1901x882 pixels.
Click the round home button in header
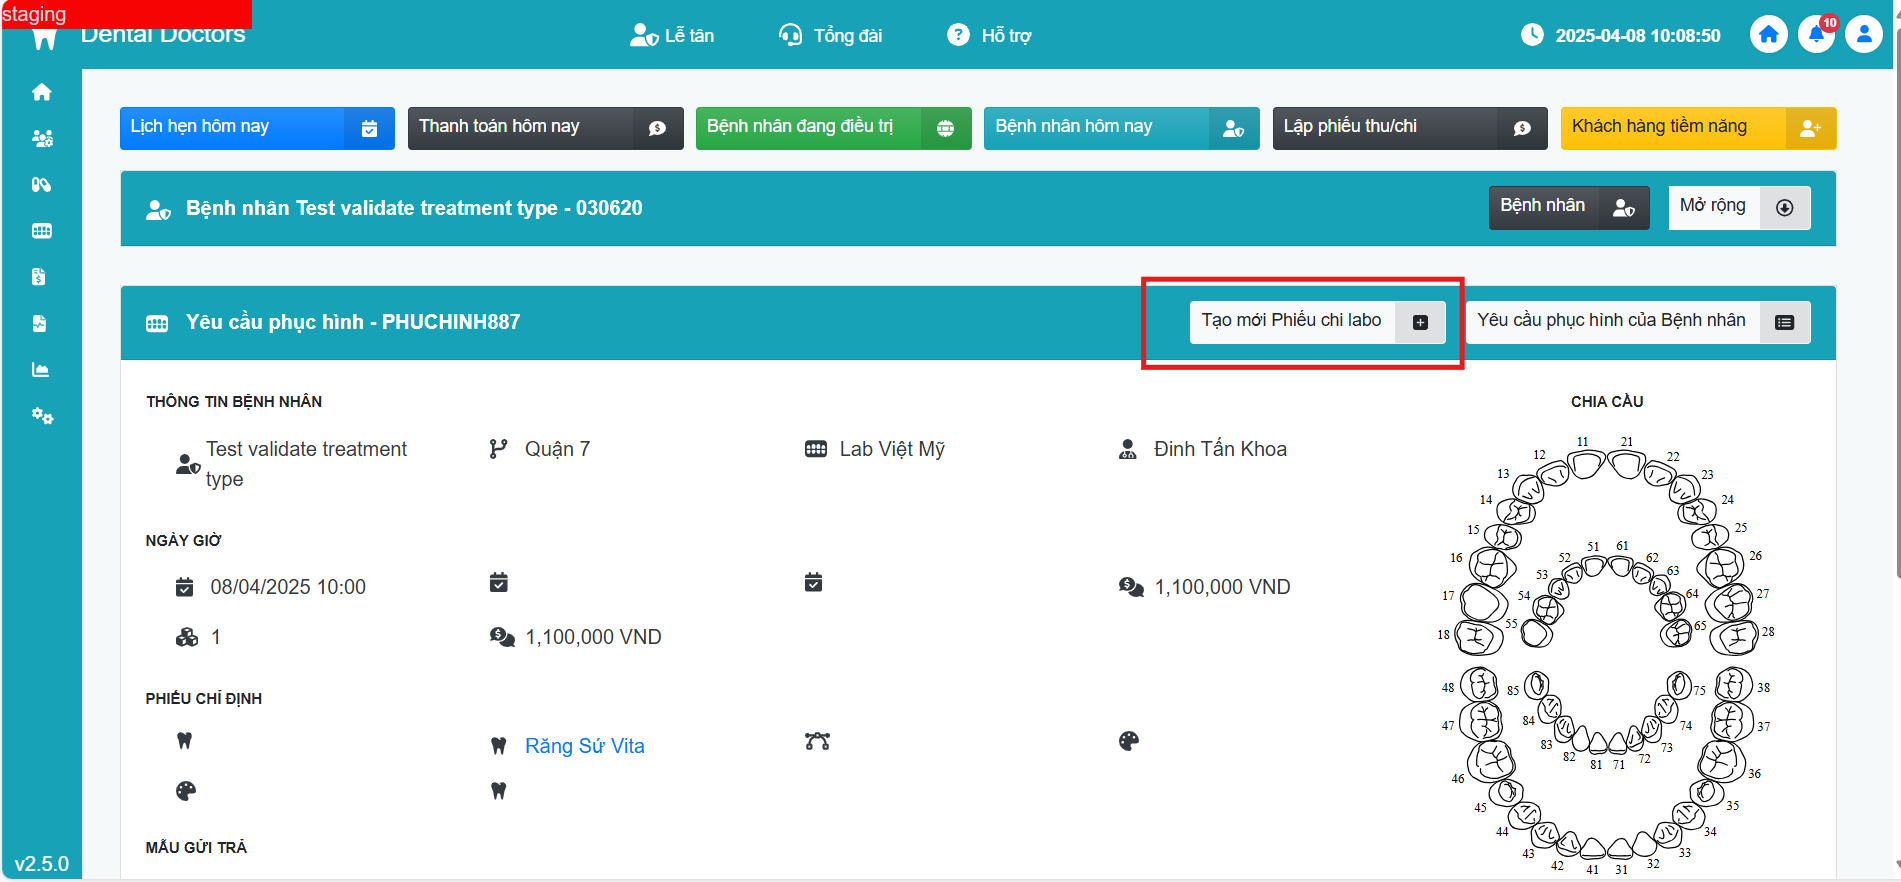click(1768, 35)
